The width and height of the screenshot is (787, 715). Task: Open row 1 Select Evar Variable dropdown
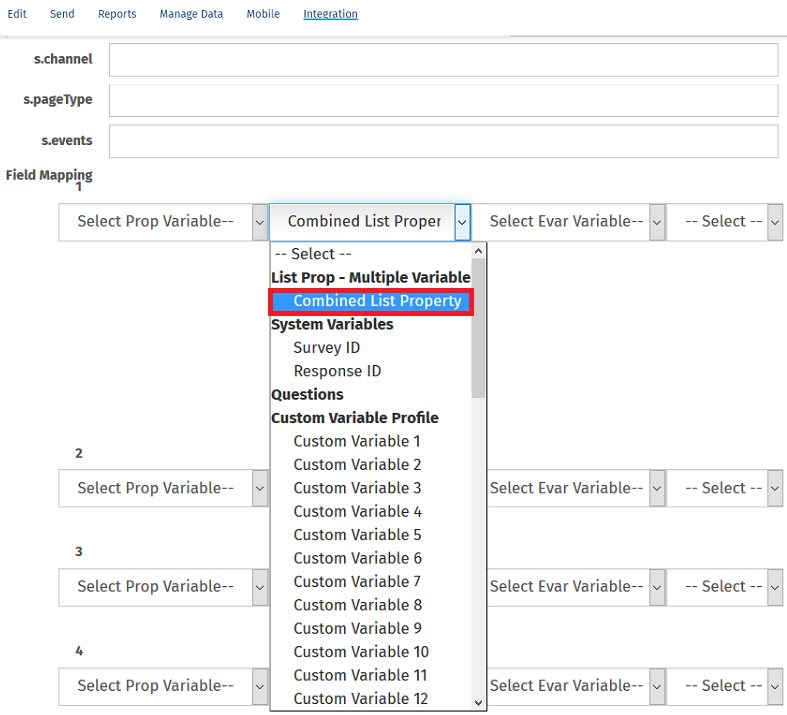pyautogui.click(x=569, y=222)
